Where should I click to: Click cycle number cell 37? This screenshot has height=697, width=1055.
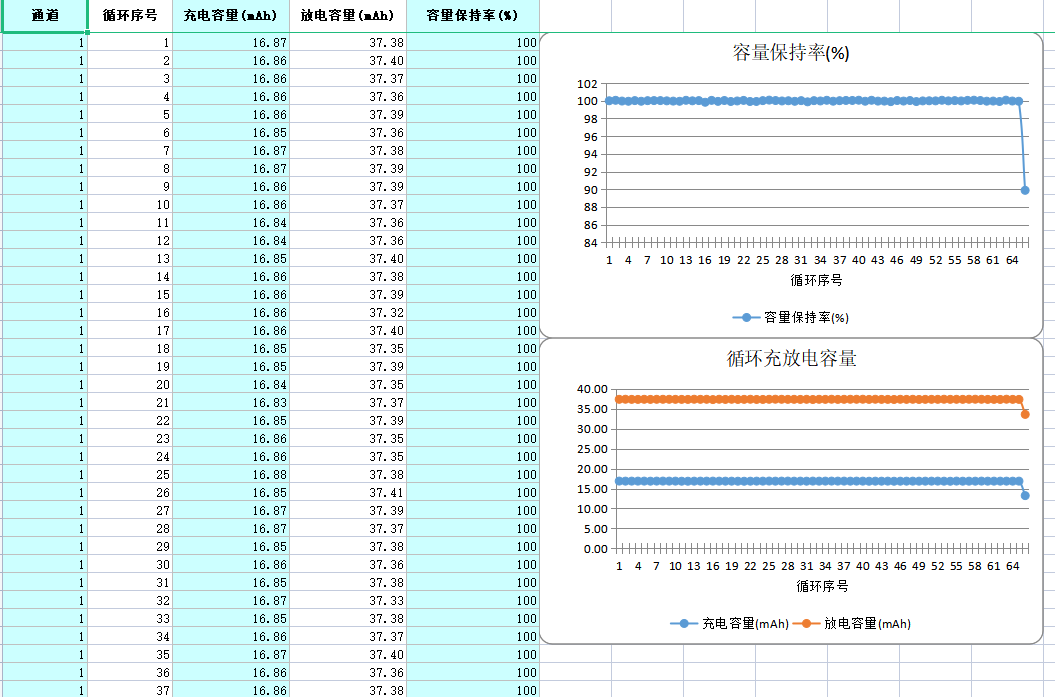point(130,690)
